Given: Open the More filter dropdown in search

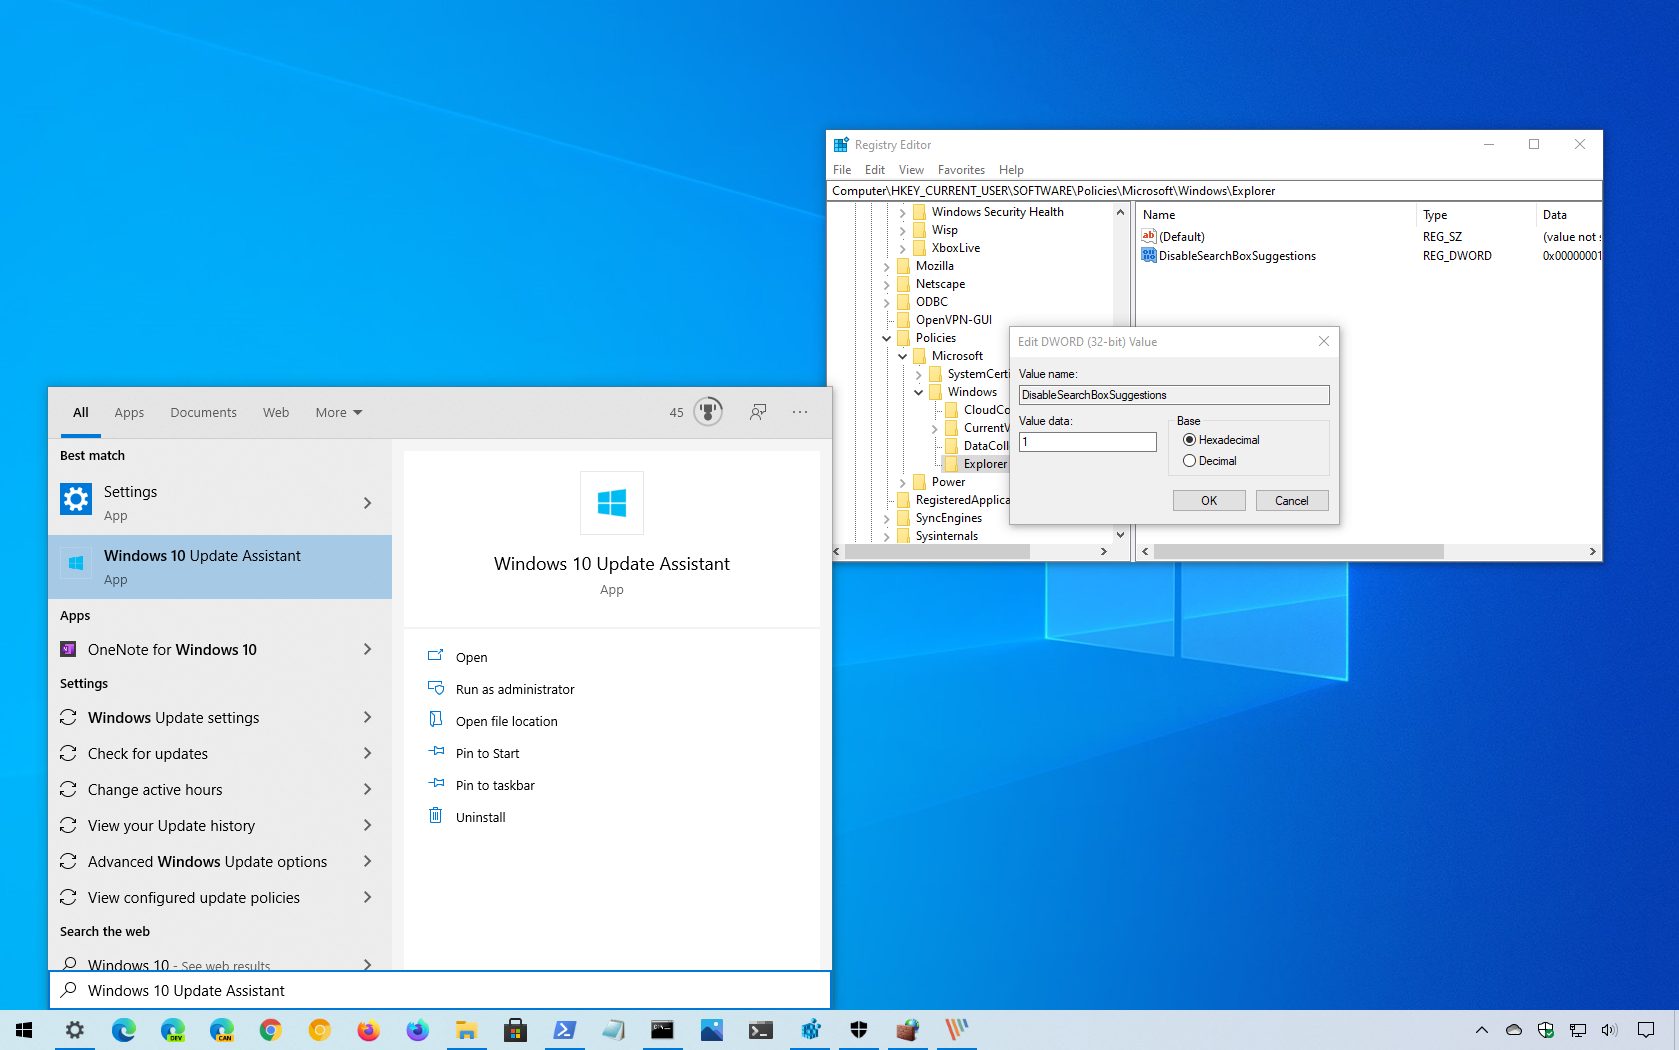Looking at the screenshot, I should pos(337,412).
